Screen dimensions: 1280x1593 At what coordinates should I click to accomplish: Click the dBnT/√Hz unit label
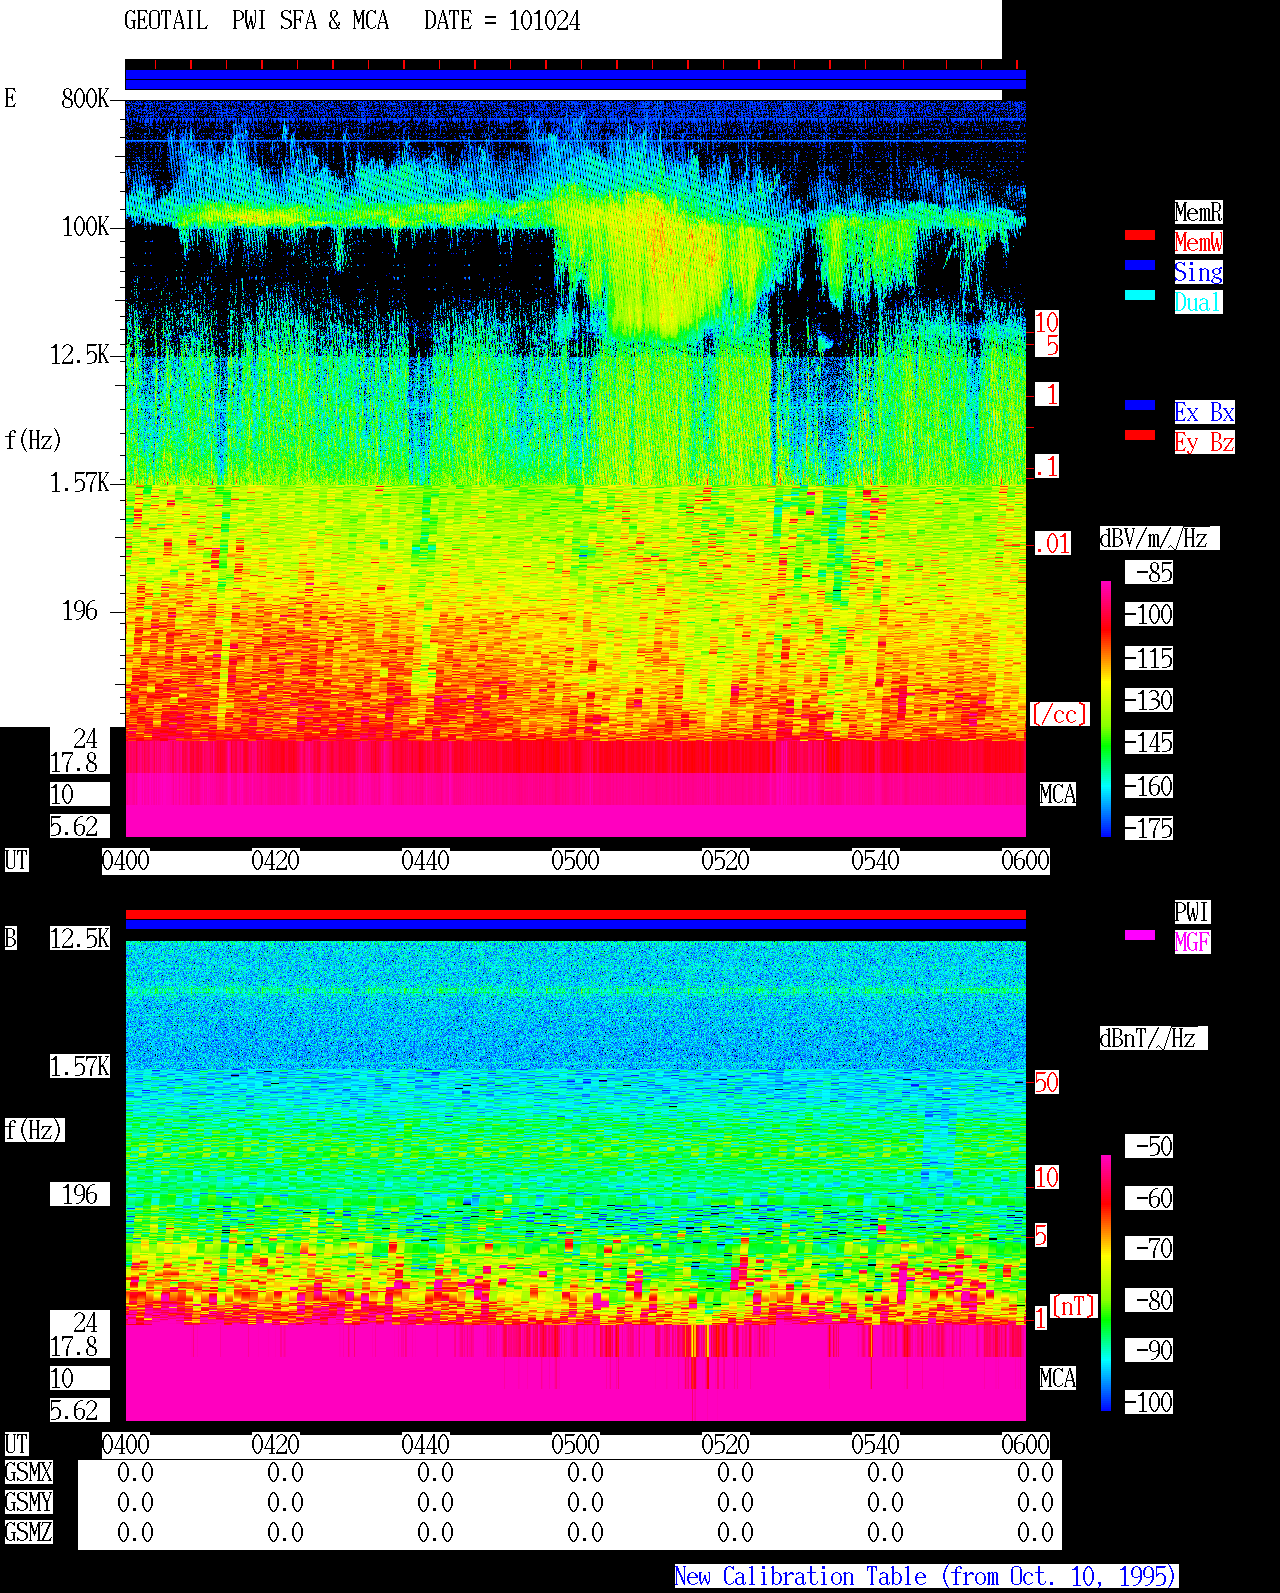click(x=1153, y=1038)
